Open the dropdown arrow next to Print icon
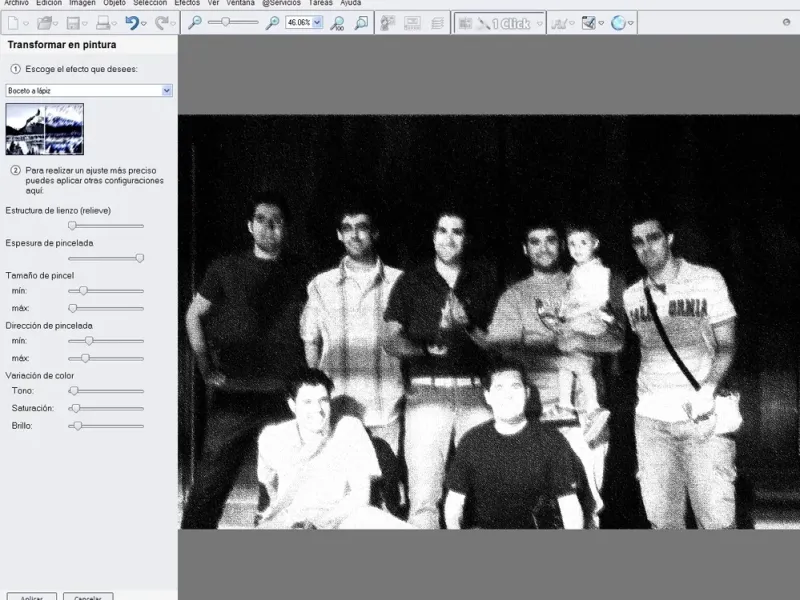Image resolution: width=800 pixels, height=600 pixels. (x=114, y=23)
